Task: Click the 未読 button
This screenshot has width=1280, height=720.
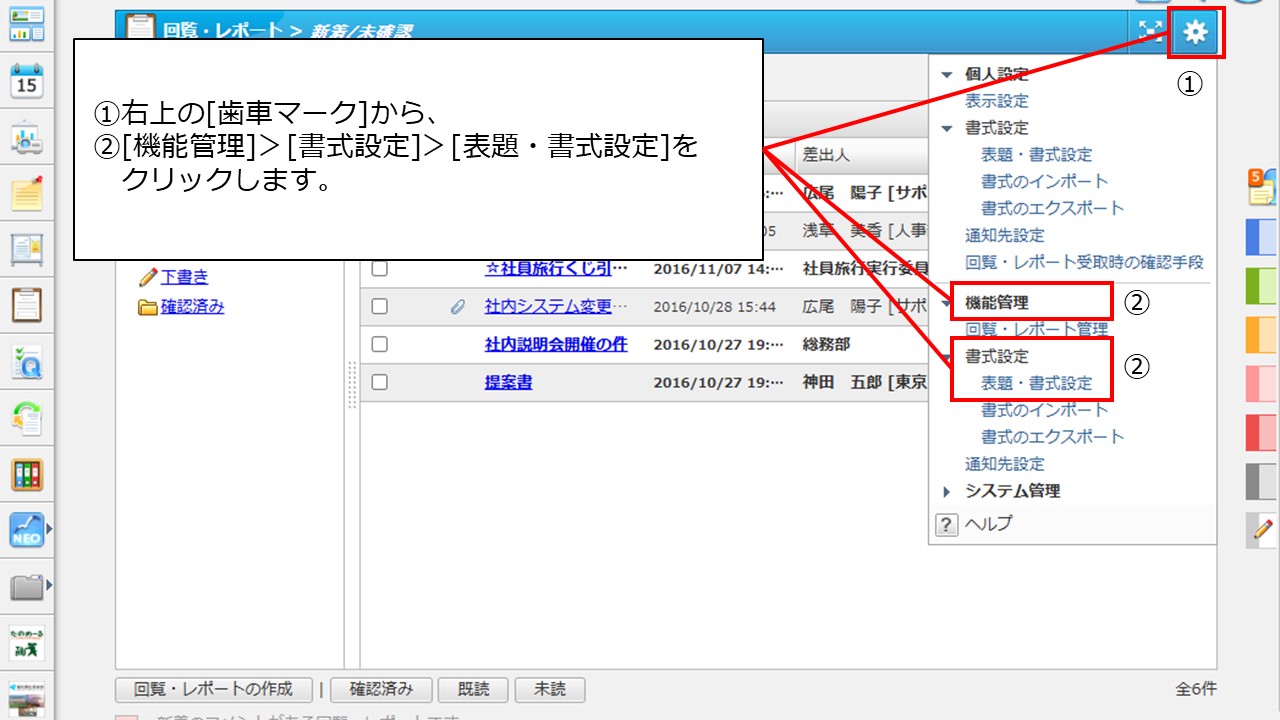Action: tap(549, 689)
